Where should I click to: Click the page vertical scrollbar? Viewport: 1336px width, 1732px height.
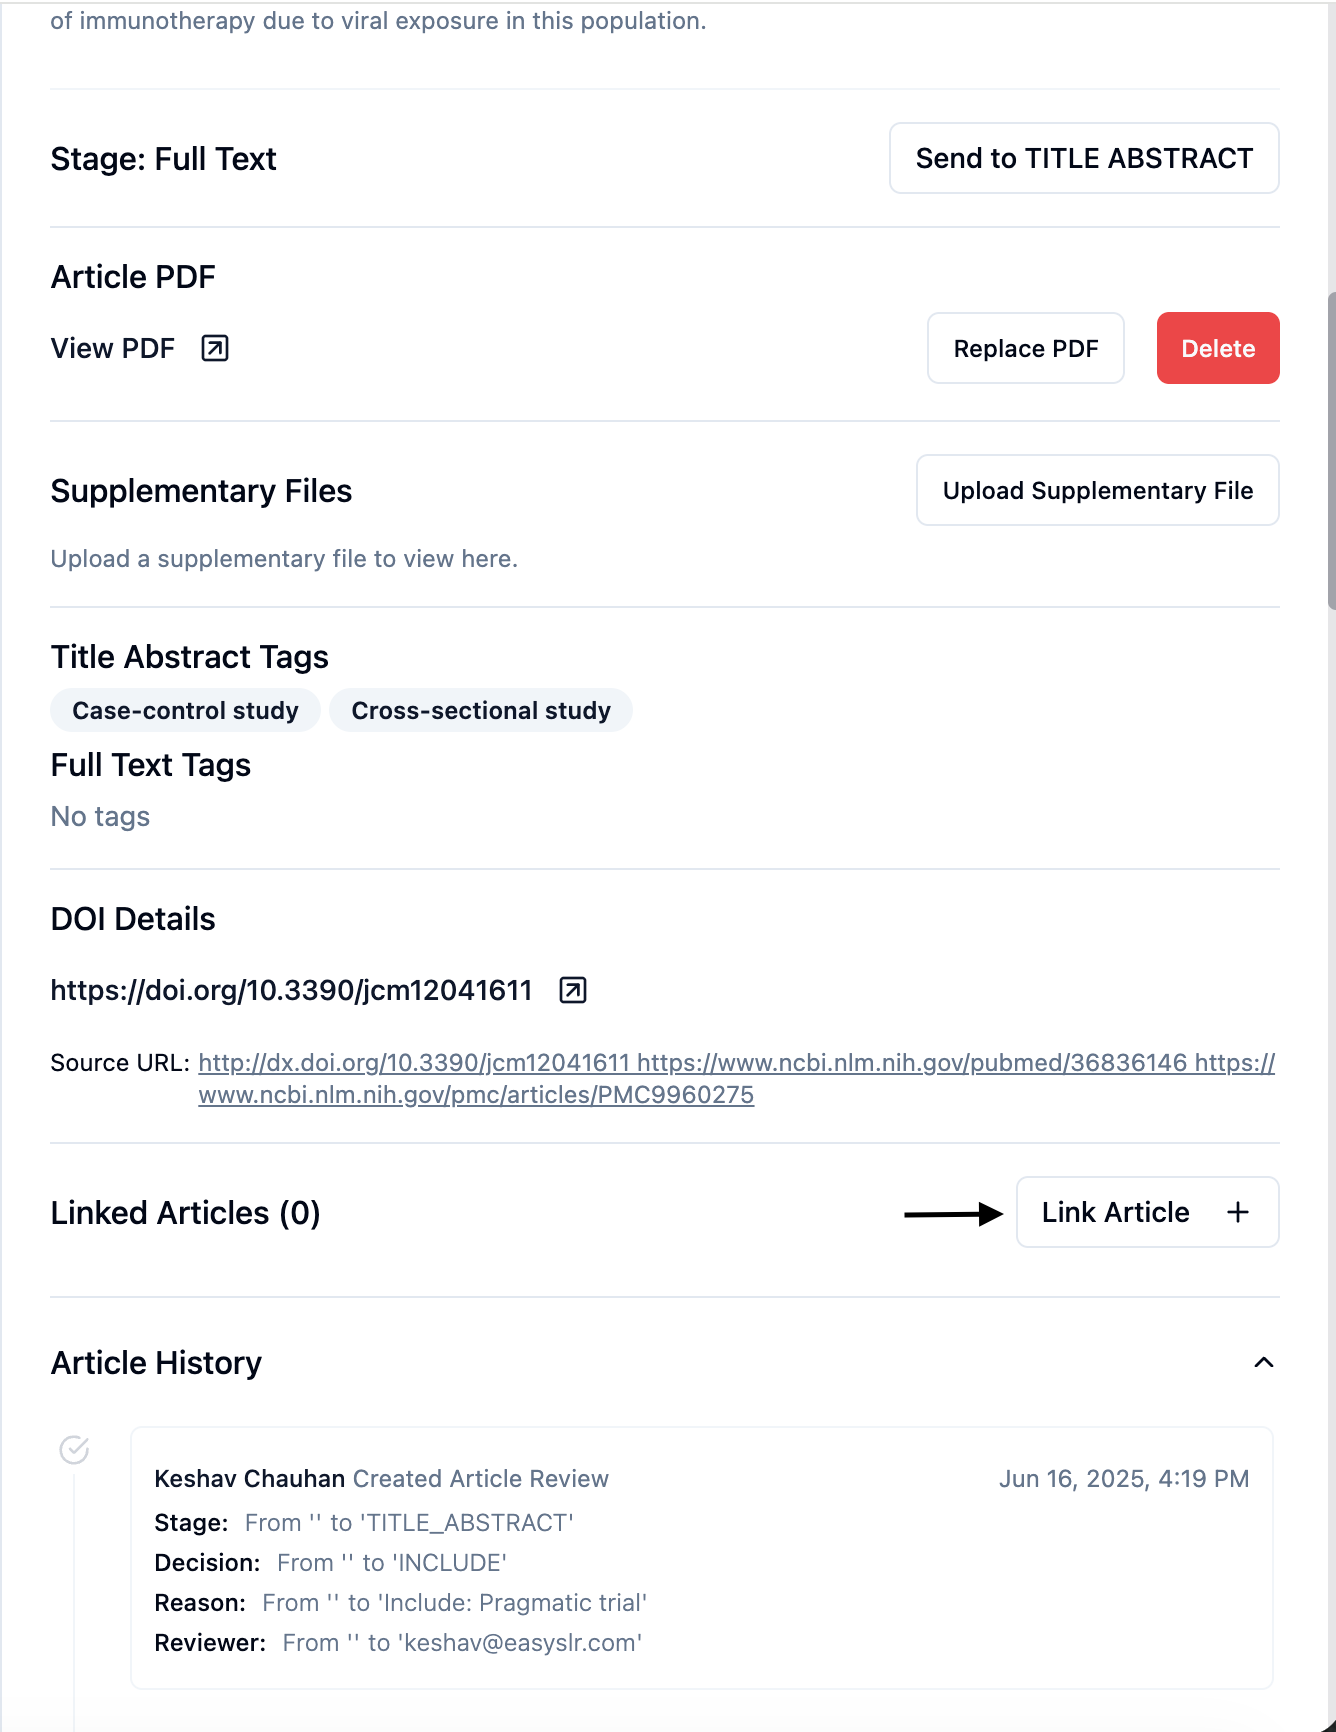tap(1330, 450)
